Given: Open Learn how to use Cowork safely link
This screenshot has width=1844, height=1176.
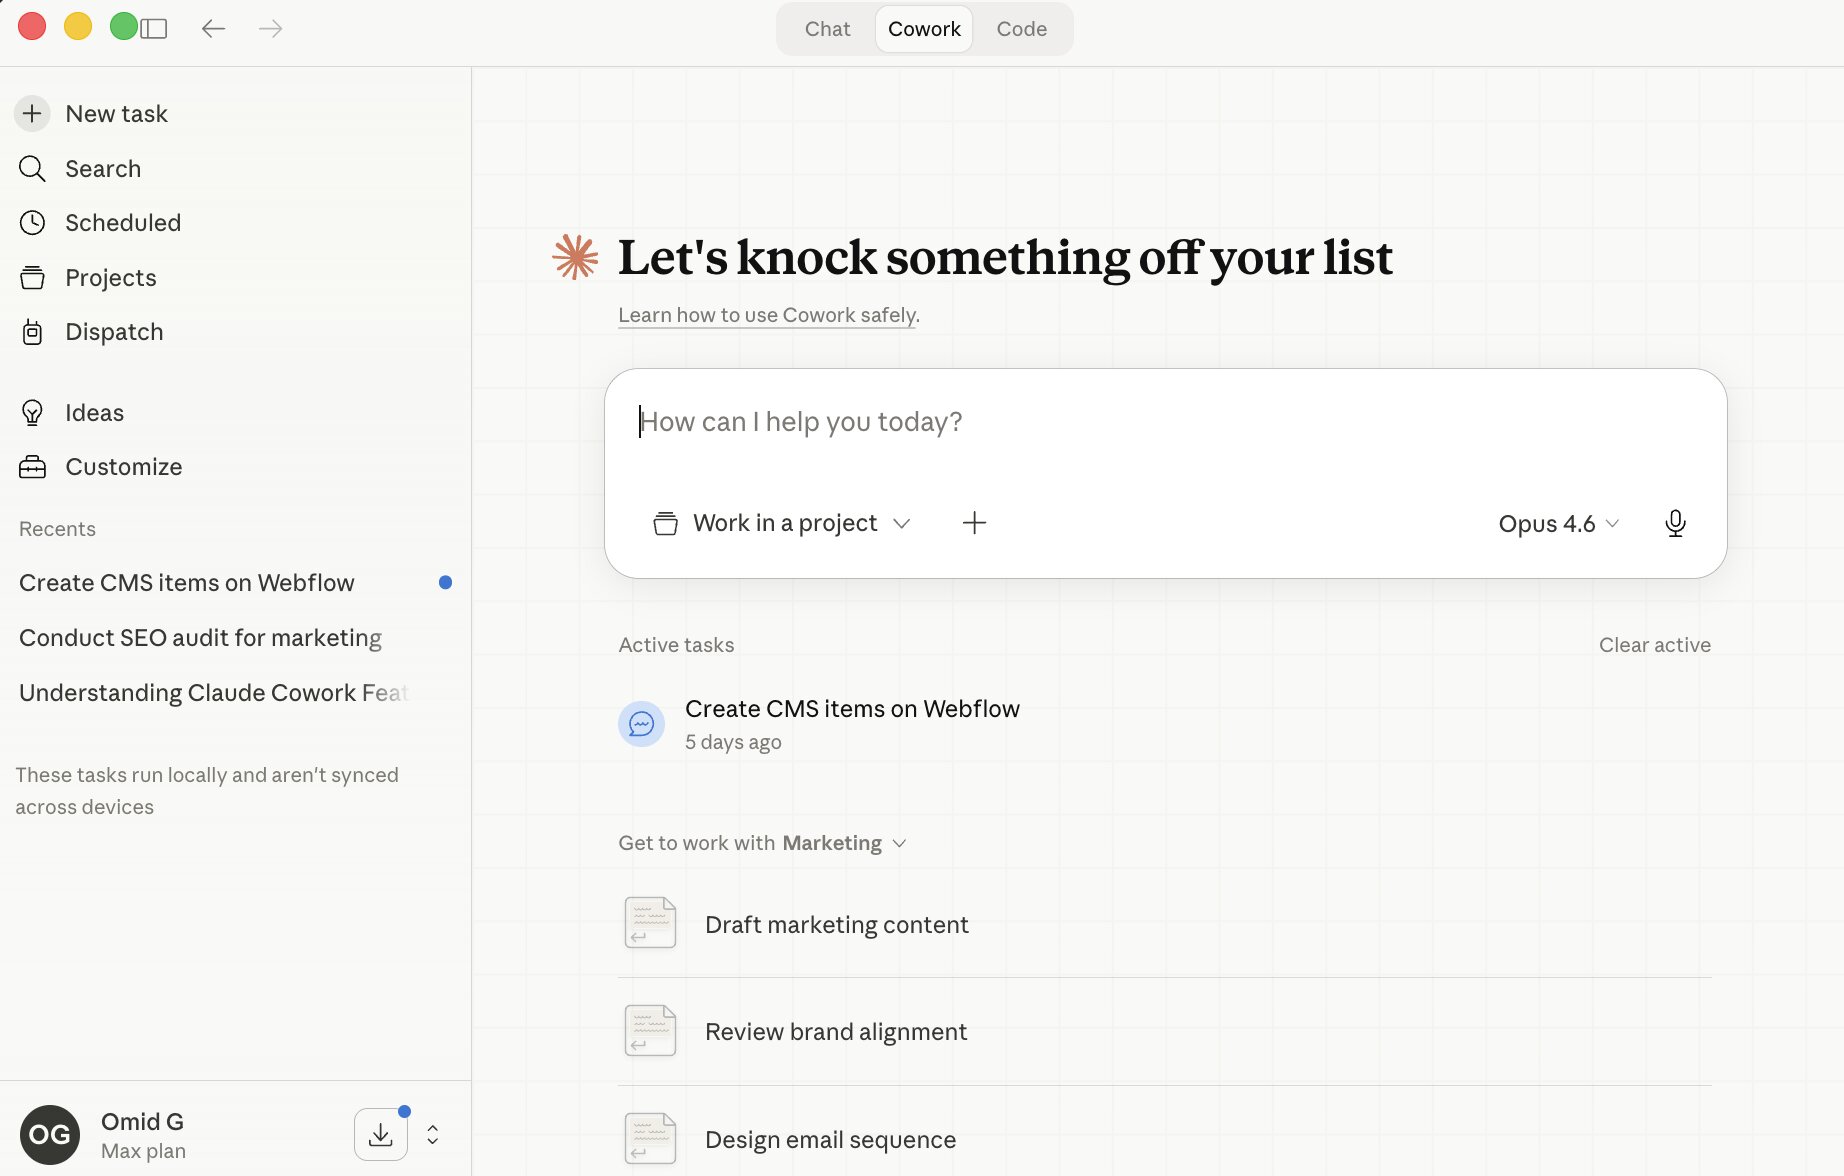Looking at the screenshot, I should pyautogui.click(x=767, y=315).
